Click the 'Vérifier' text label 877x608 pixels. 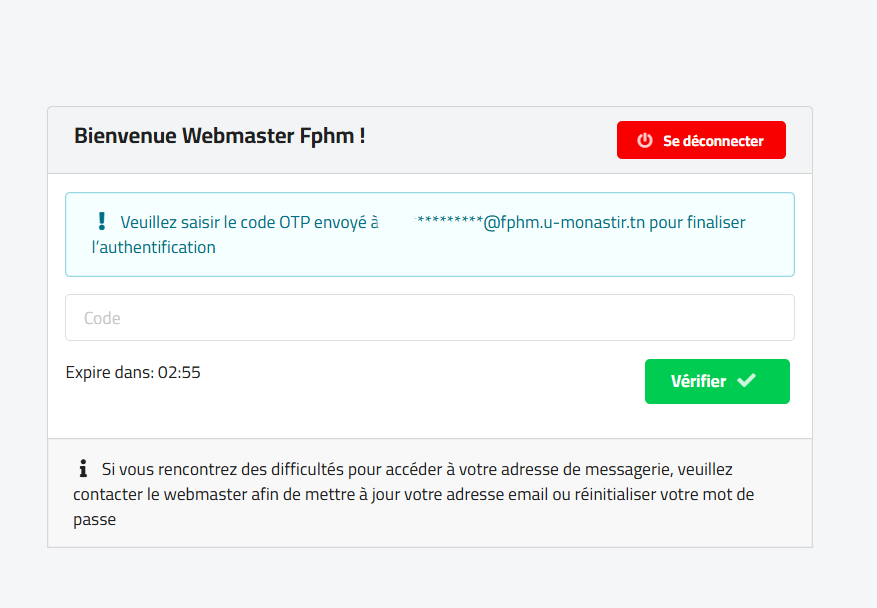click(x=698, y=381)
